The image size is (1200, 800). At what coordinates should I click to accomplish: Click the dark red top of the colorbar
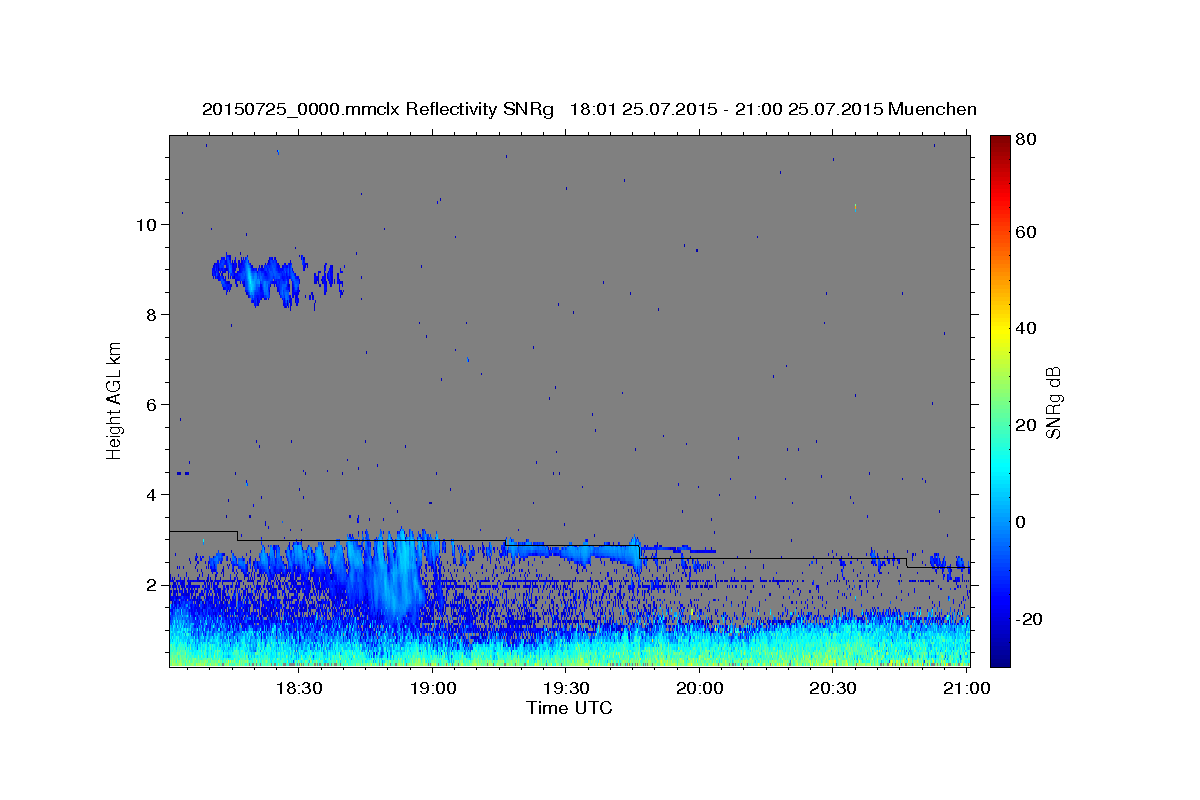(1000, 142)
